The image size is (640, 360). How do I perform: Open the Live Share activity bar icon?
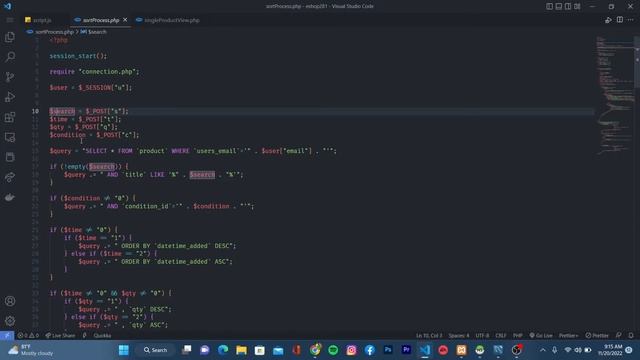point(10,177)
